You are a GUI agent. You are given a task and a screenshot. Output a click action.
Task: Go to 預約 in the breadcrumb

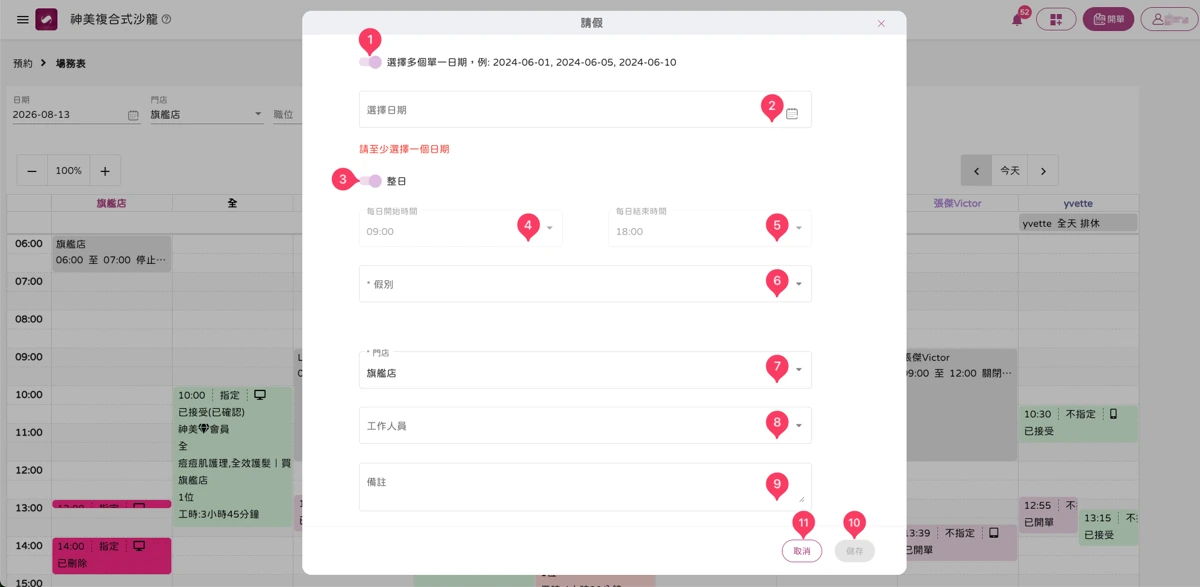point(23,63)
